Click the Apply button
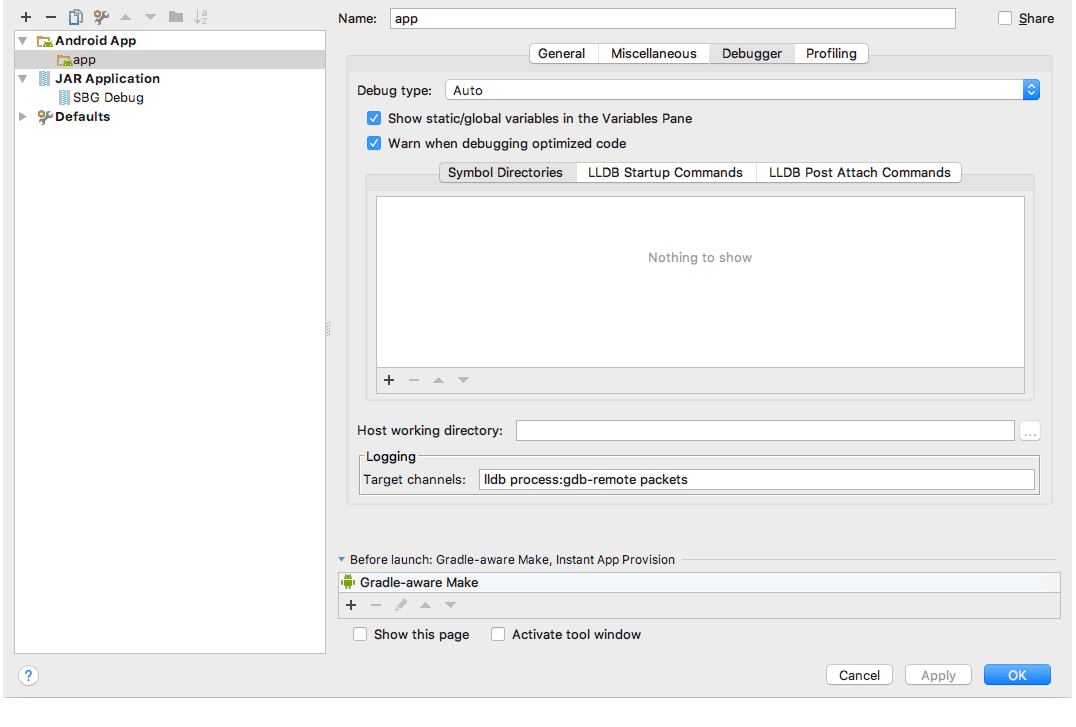This screenshot has height=727, width=1076. click(938, 676)
